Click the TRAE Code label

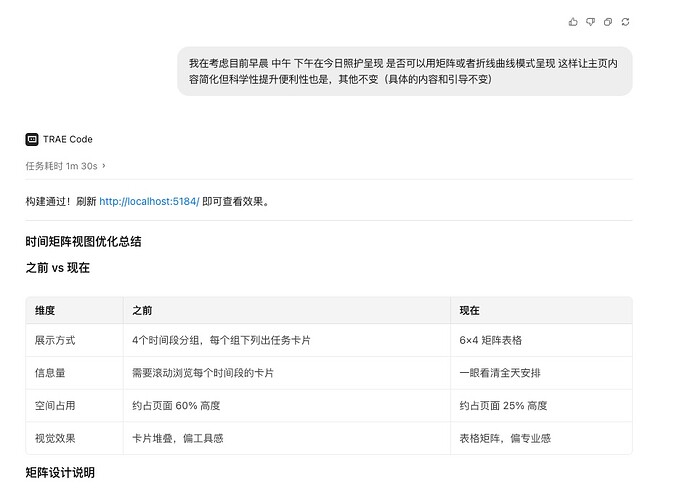pyautogui.click(x=68, y=139)
